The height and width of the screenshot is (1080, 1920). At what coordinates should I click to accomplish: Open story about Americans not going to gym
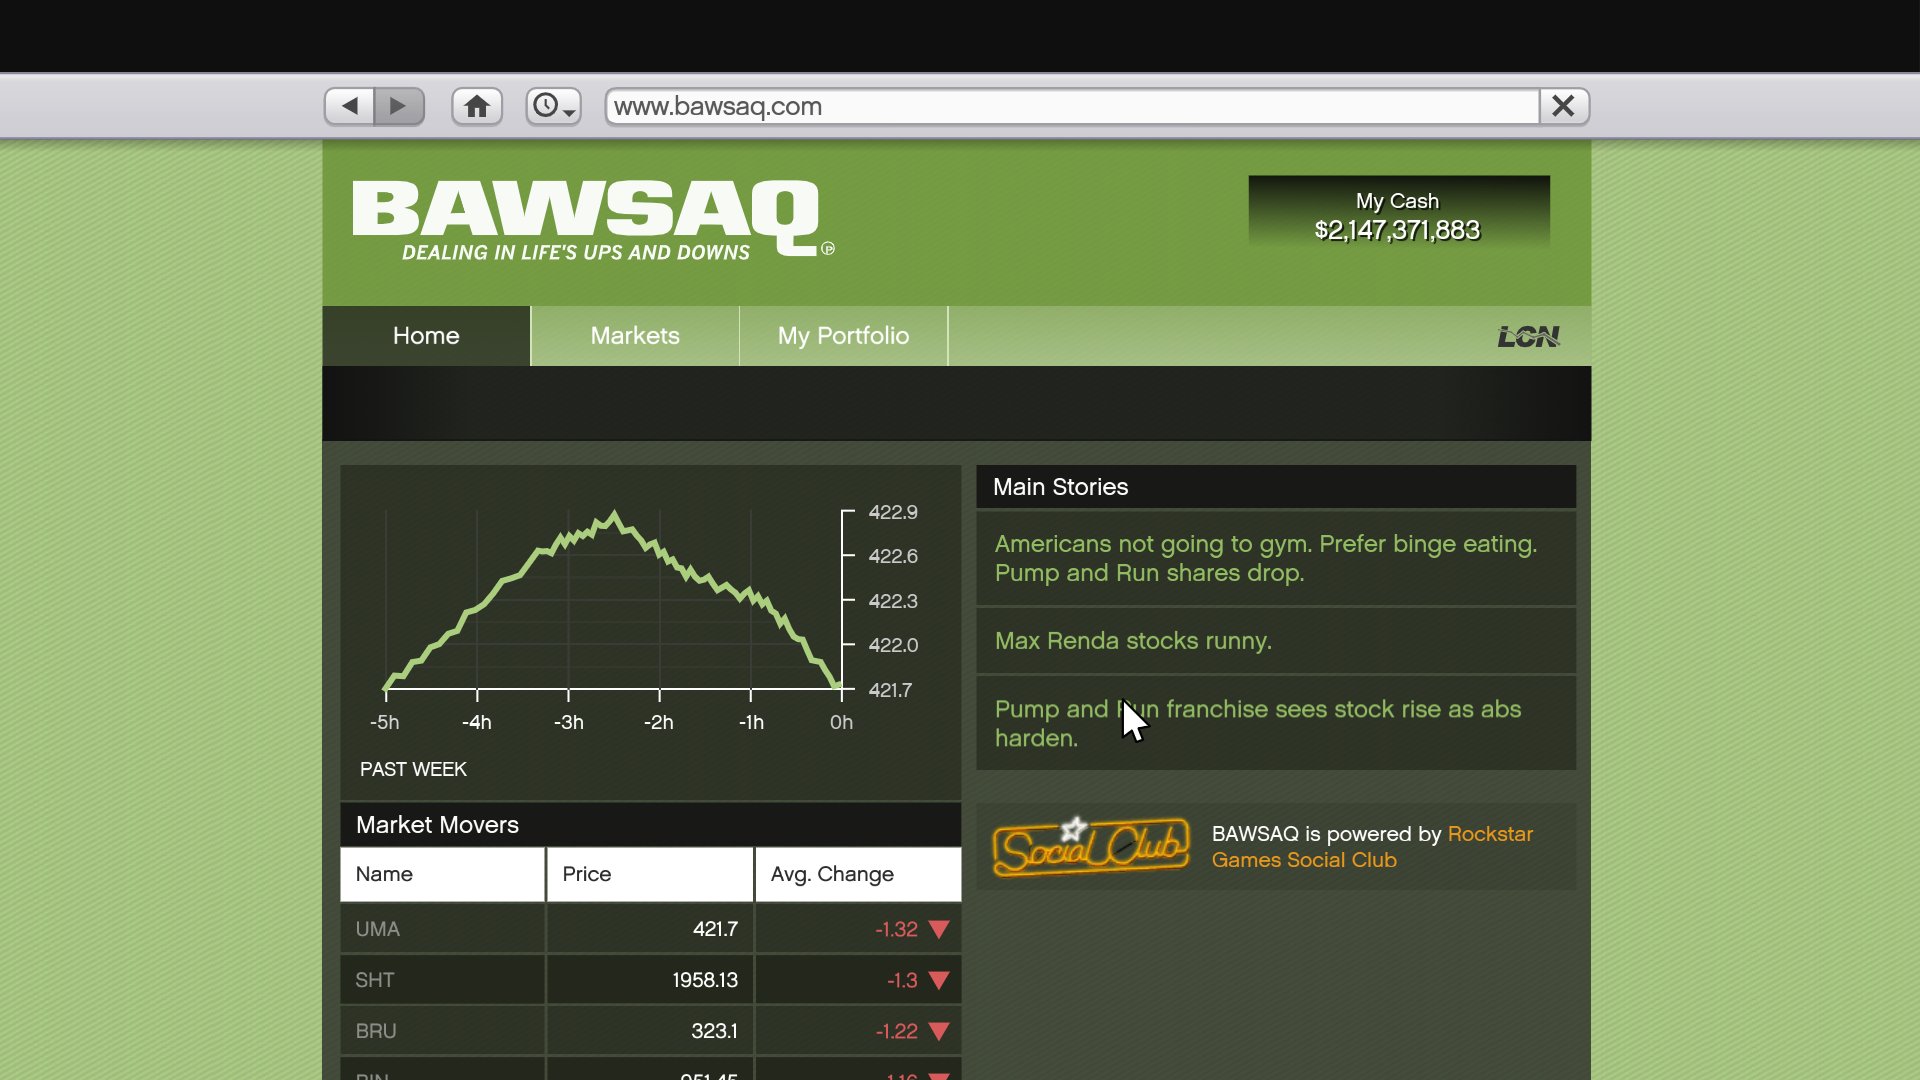(x=1276, y=558)
